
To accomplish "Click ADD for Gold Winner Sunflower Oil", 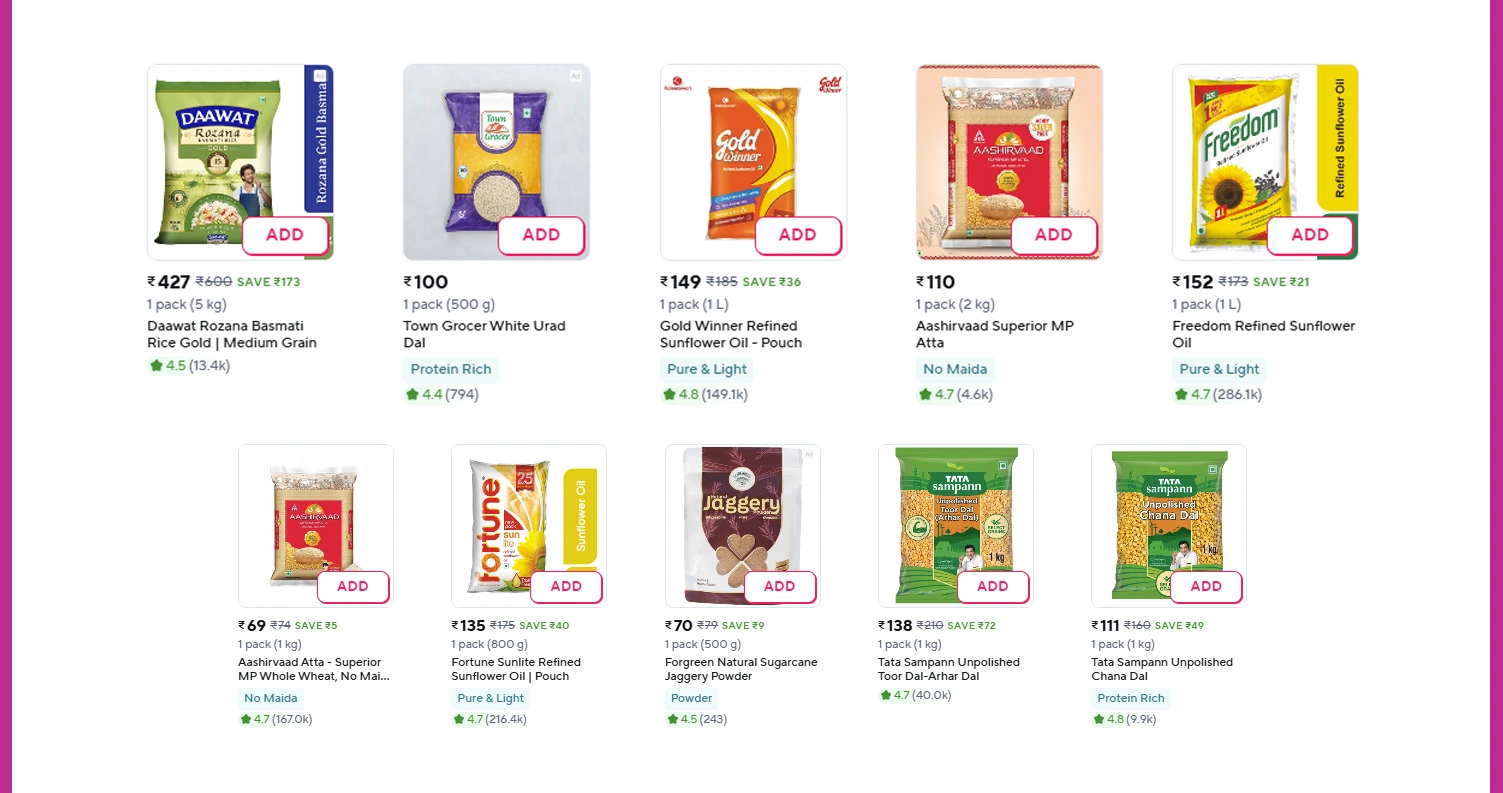I will tap(797, 235).
